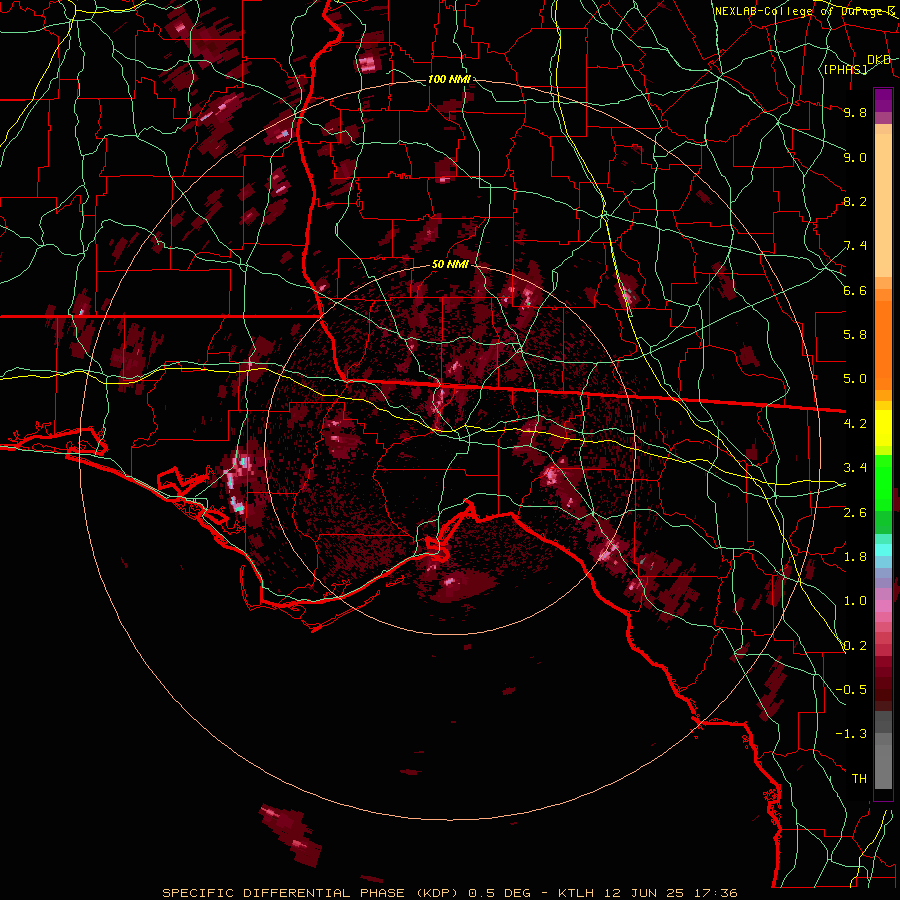Select the 3.4 color scale label

(x=855, y=468)
